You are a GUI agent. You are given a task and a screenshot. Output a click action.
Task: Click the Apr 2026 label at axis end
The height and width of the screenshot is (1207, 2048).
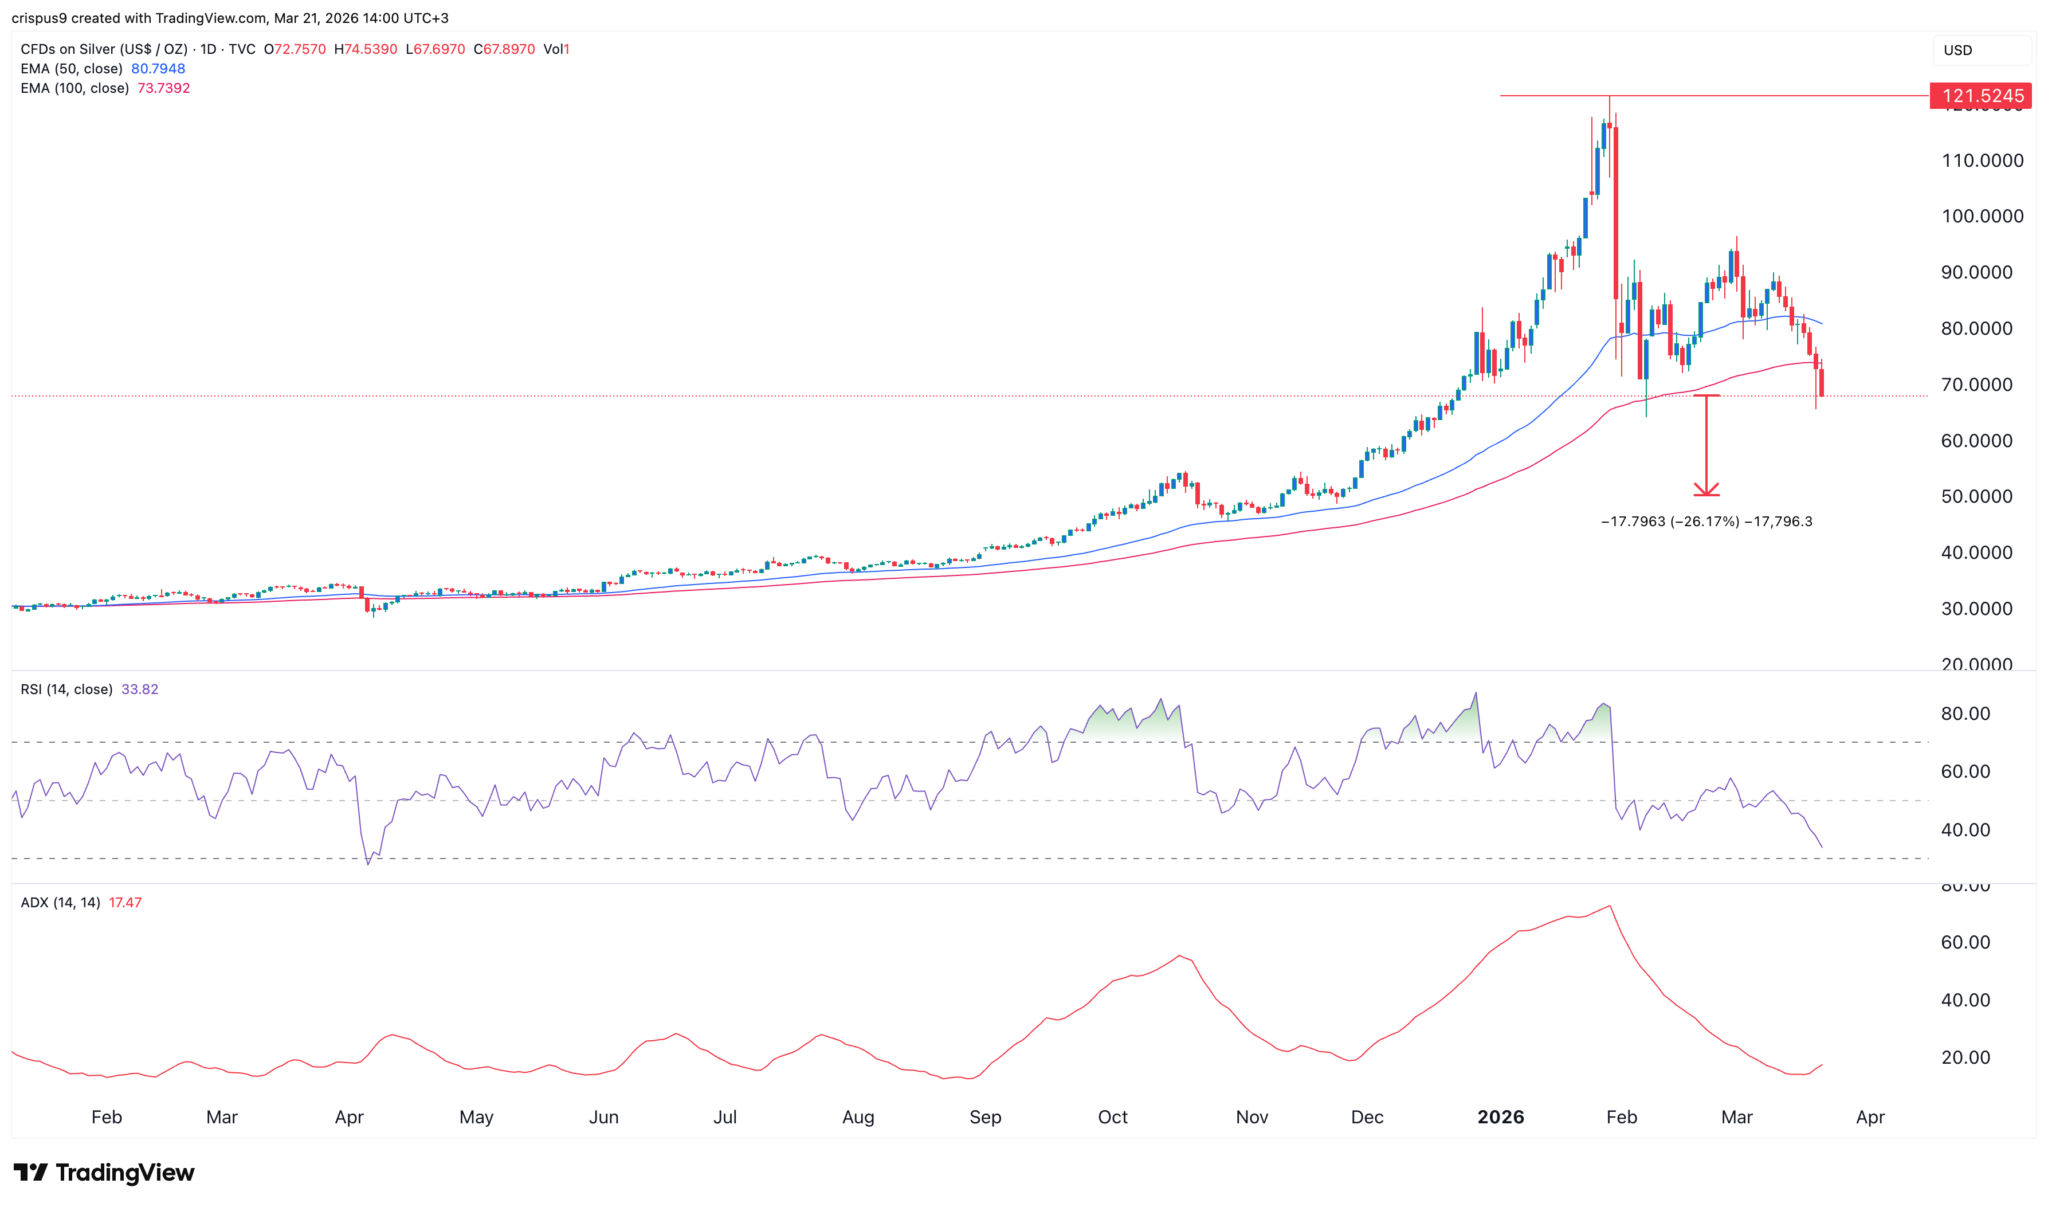coord(1869,1117)
